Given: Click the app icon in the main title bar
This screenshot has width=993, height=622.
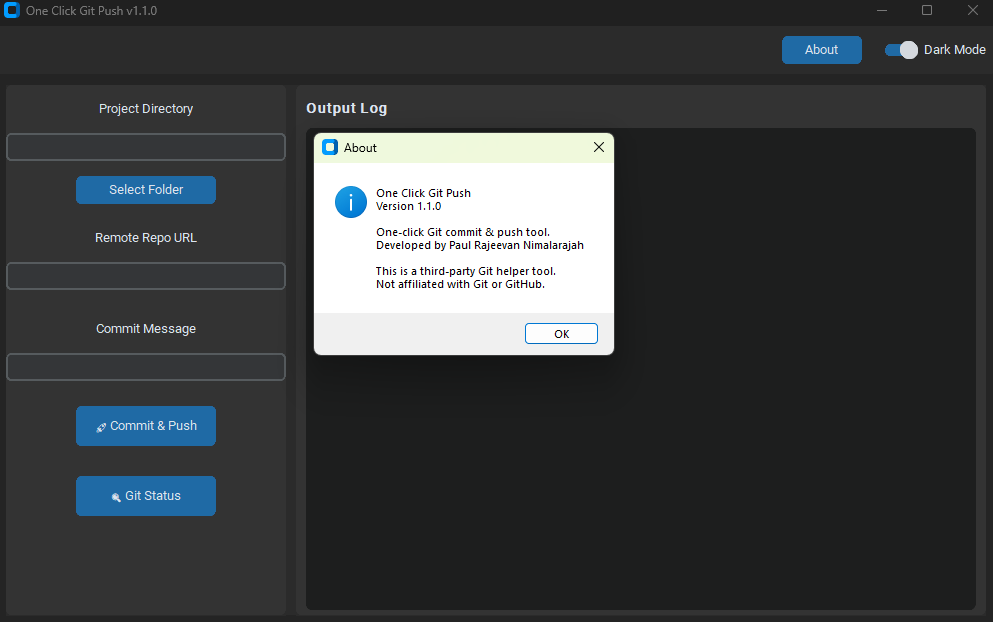Looking at the screenshot, I should [x=12, y=11].
